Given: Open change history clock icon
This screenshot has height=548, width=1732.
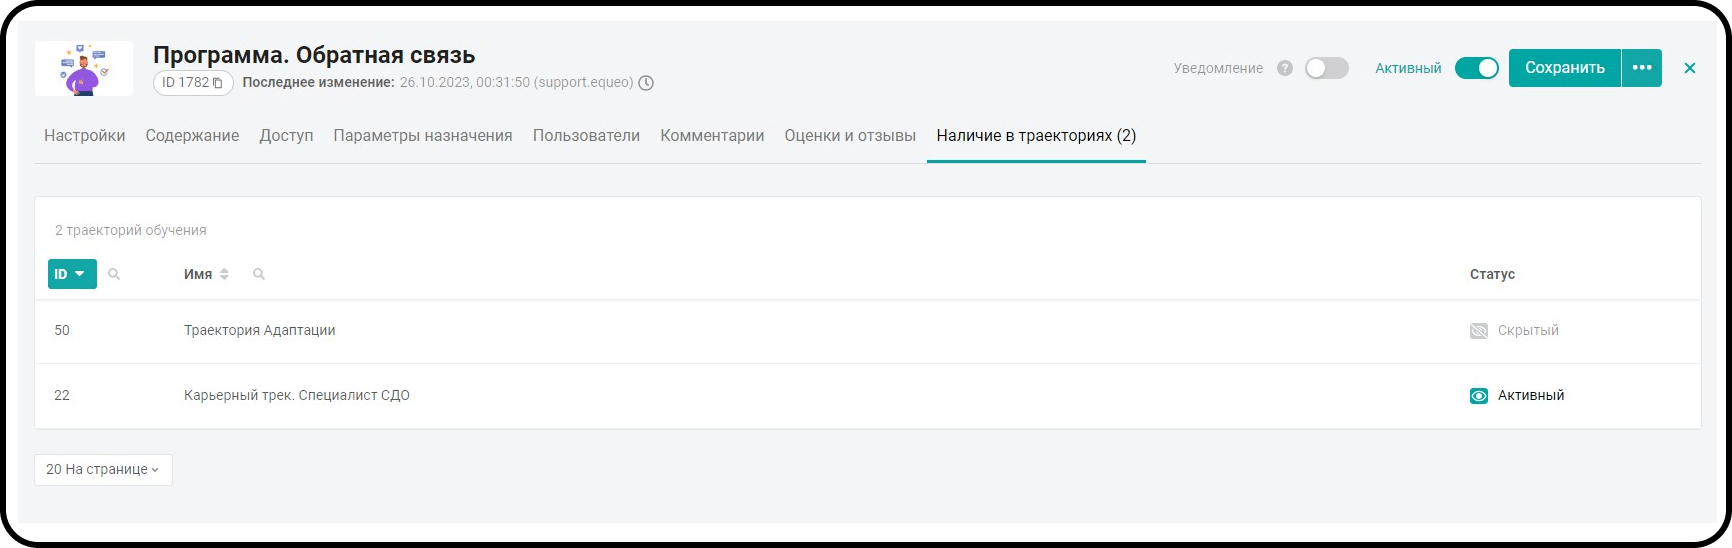Looking at the screenshot, I should pos(646,83).
